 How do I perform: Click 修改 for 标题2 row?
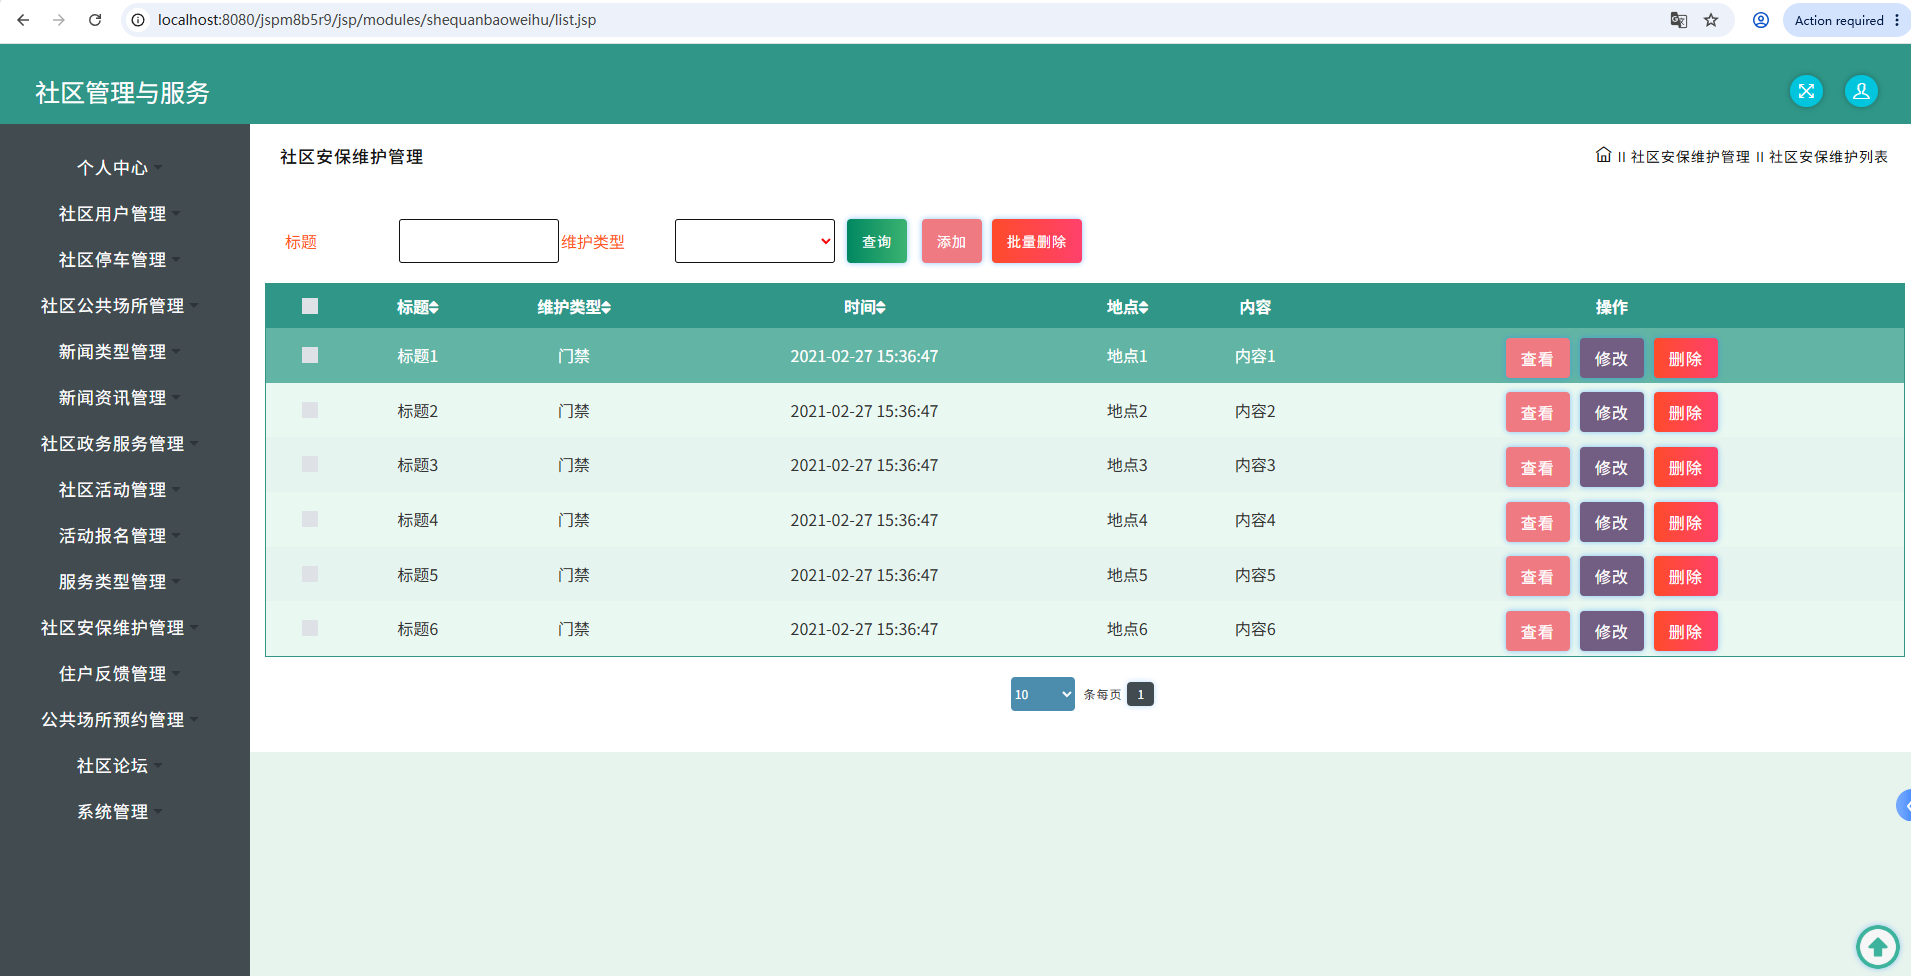(1611, 412)
